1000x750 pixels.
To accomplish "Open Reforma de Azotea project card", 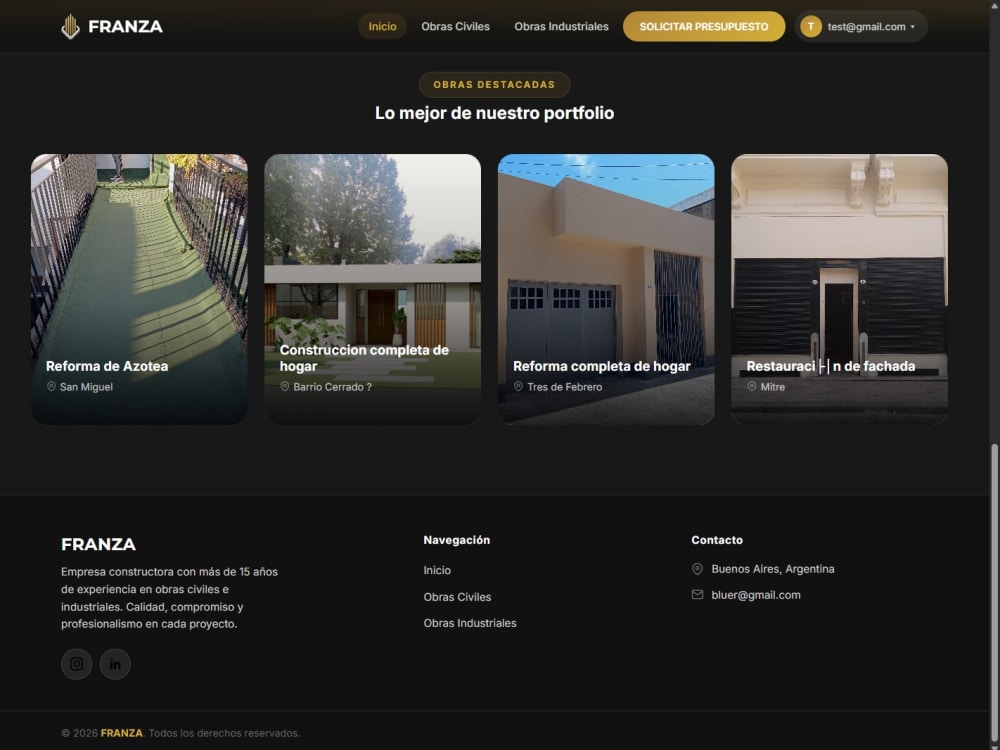I will click(x=139, y=289).
